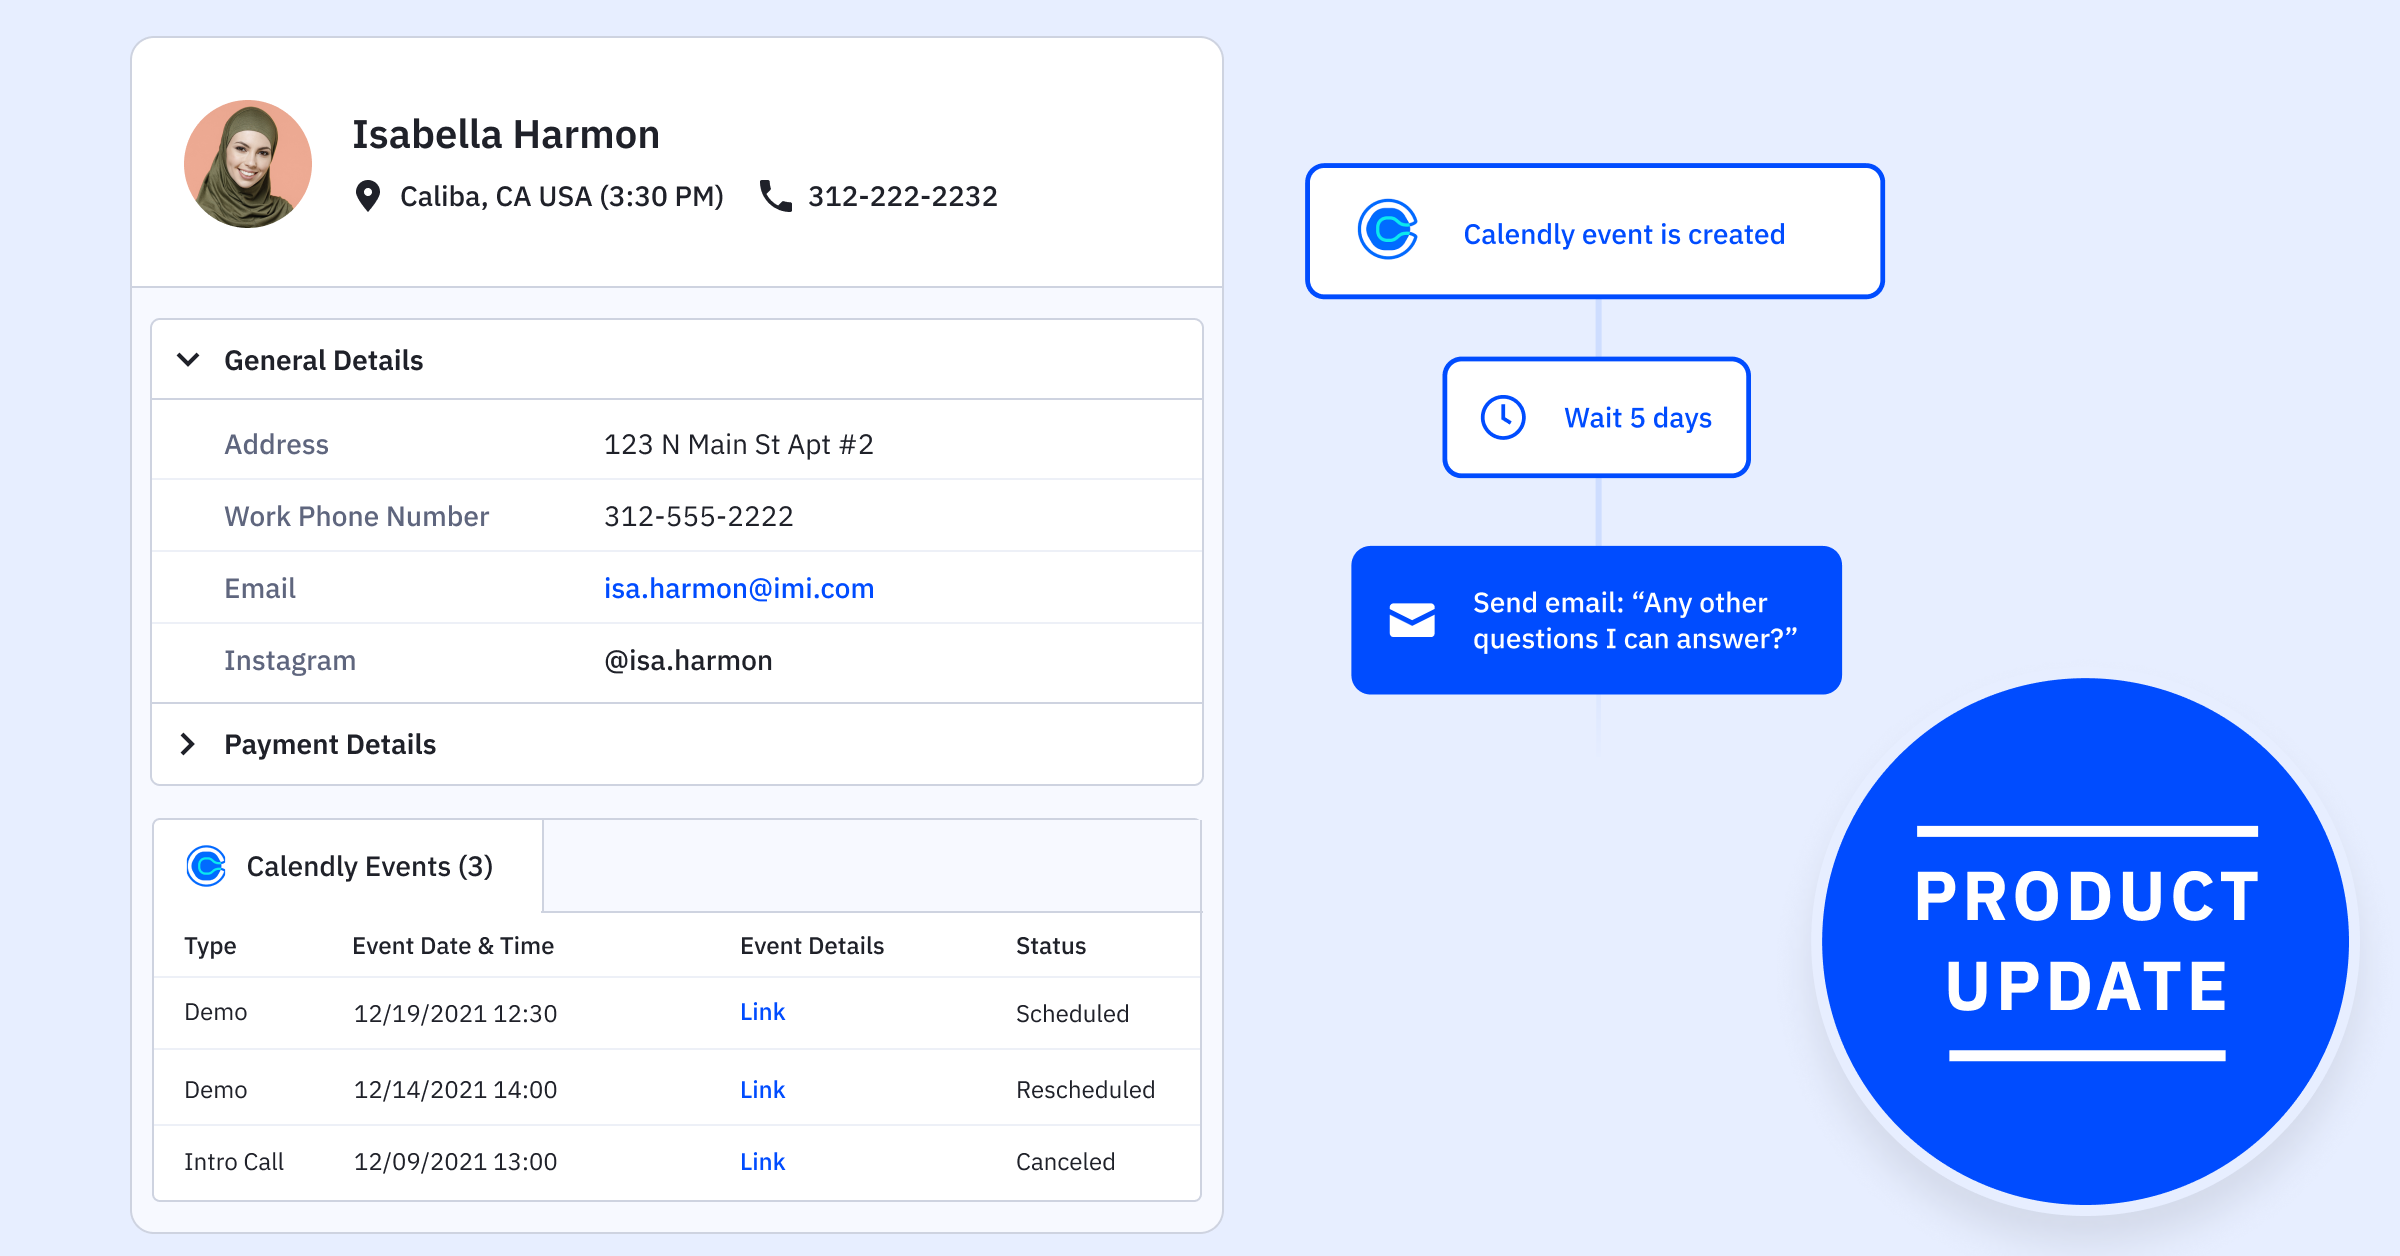Image resolution: width=2400 pixels, height=1256 pixels.
Task: Click the PRODUCT UPDATE badge
Action: pyautogui.click(x=2086, y=942)
